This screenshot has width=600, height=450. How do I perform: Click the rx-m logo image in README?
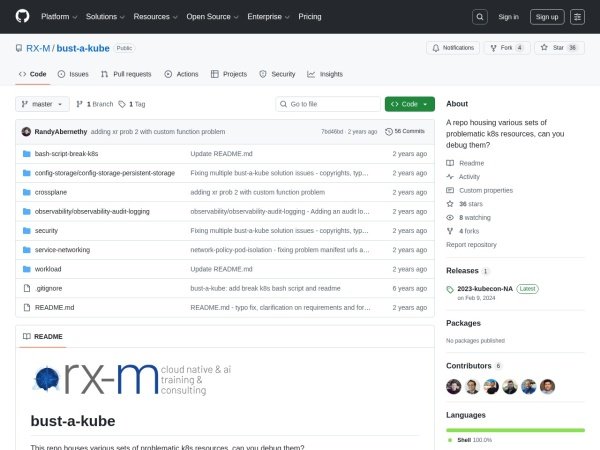coord(132,379)
